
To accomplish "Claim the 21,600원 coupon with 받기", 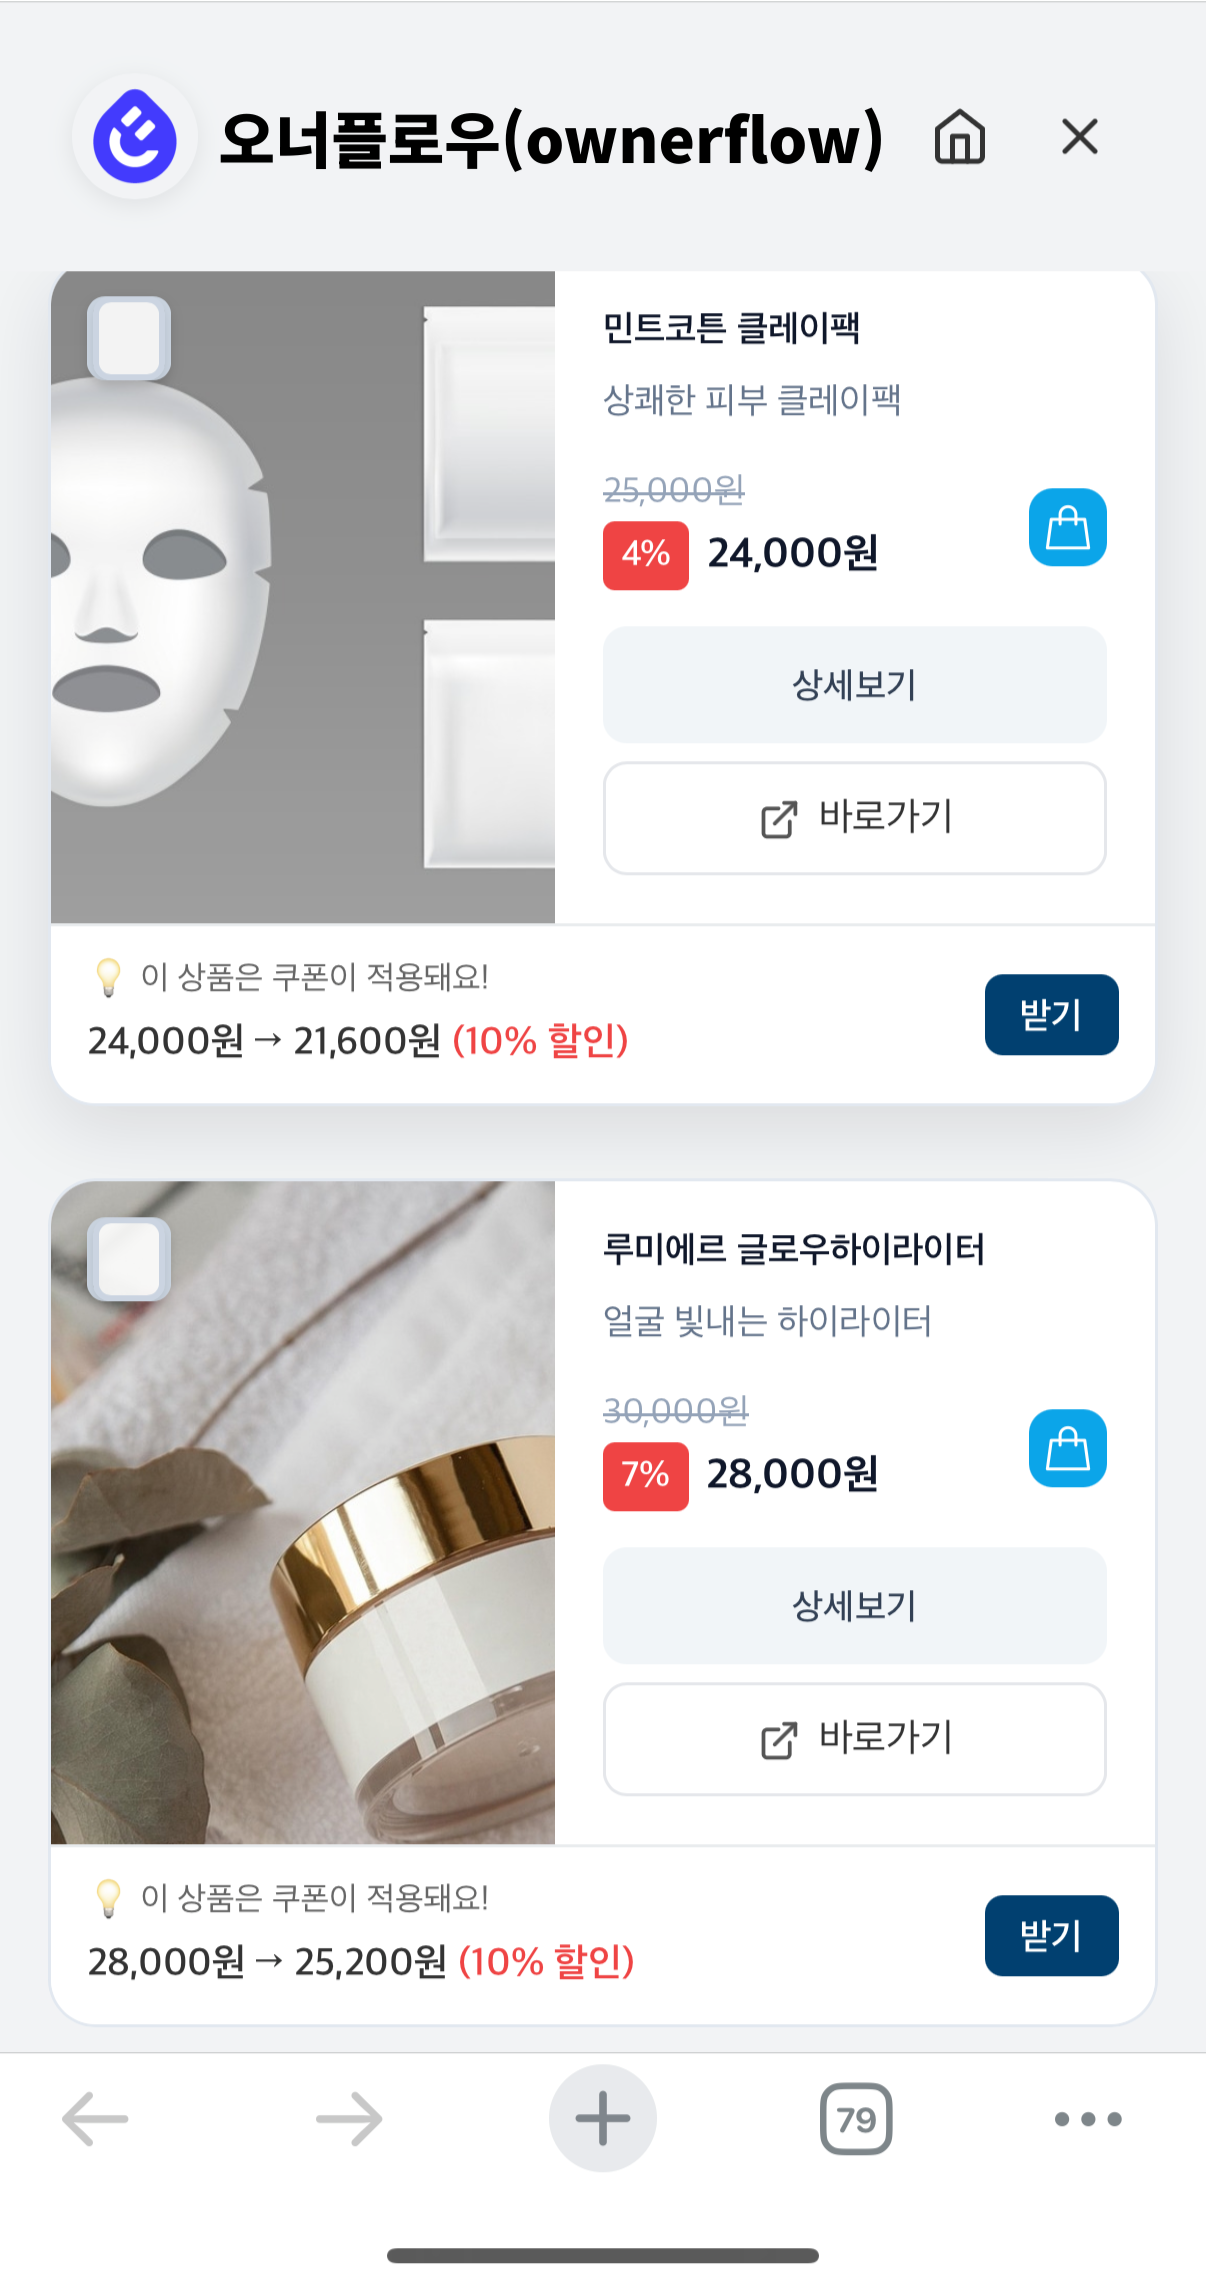I will tap(1051, 1015).
